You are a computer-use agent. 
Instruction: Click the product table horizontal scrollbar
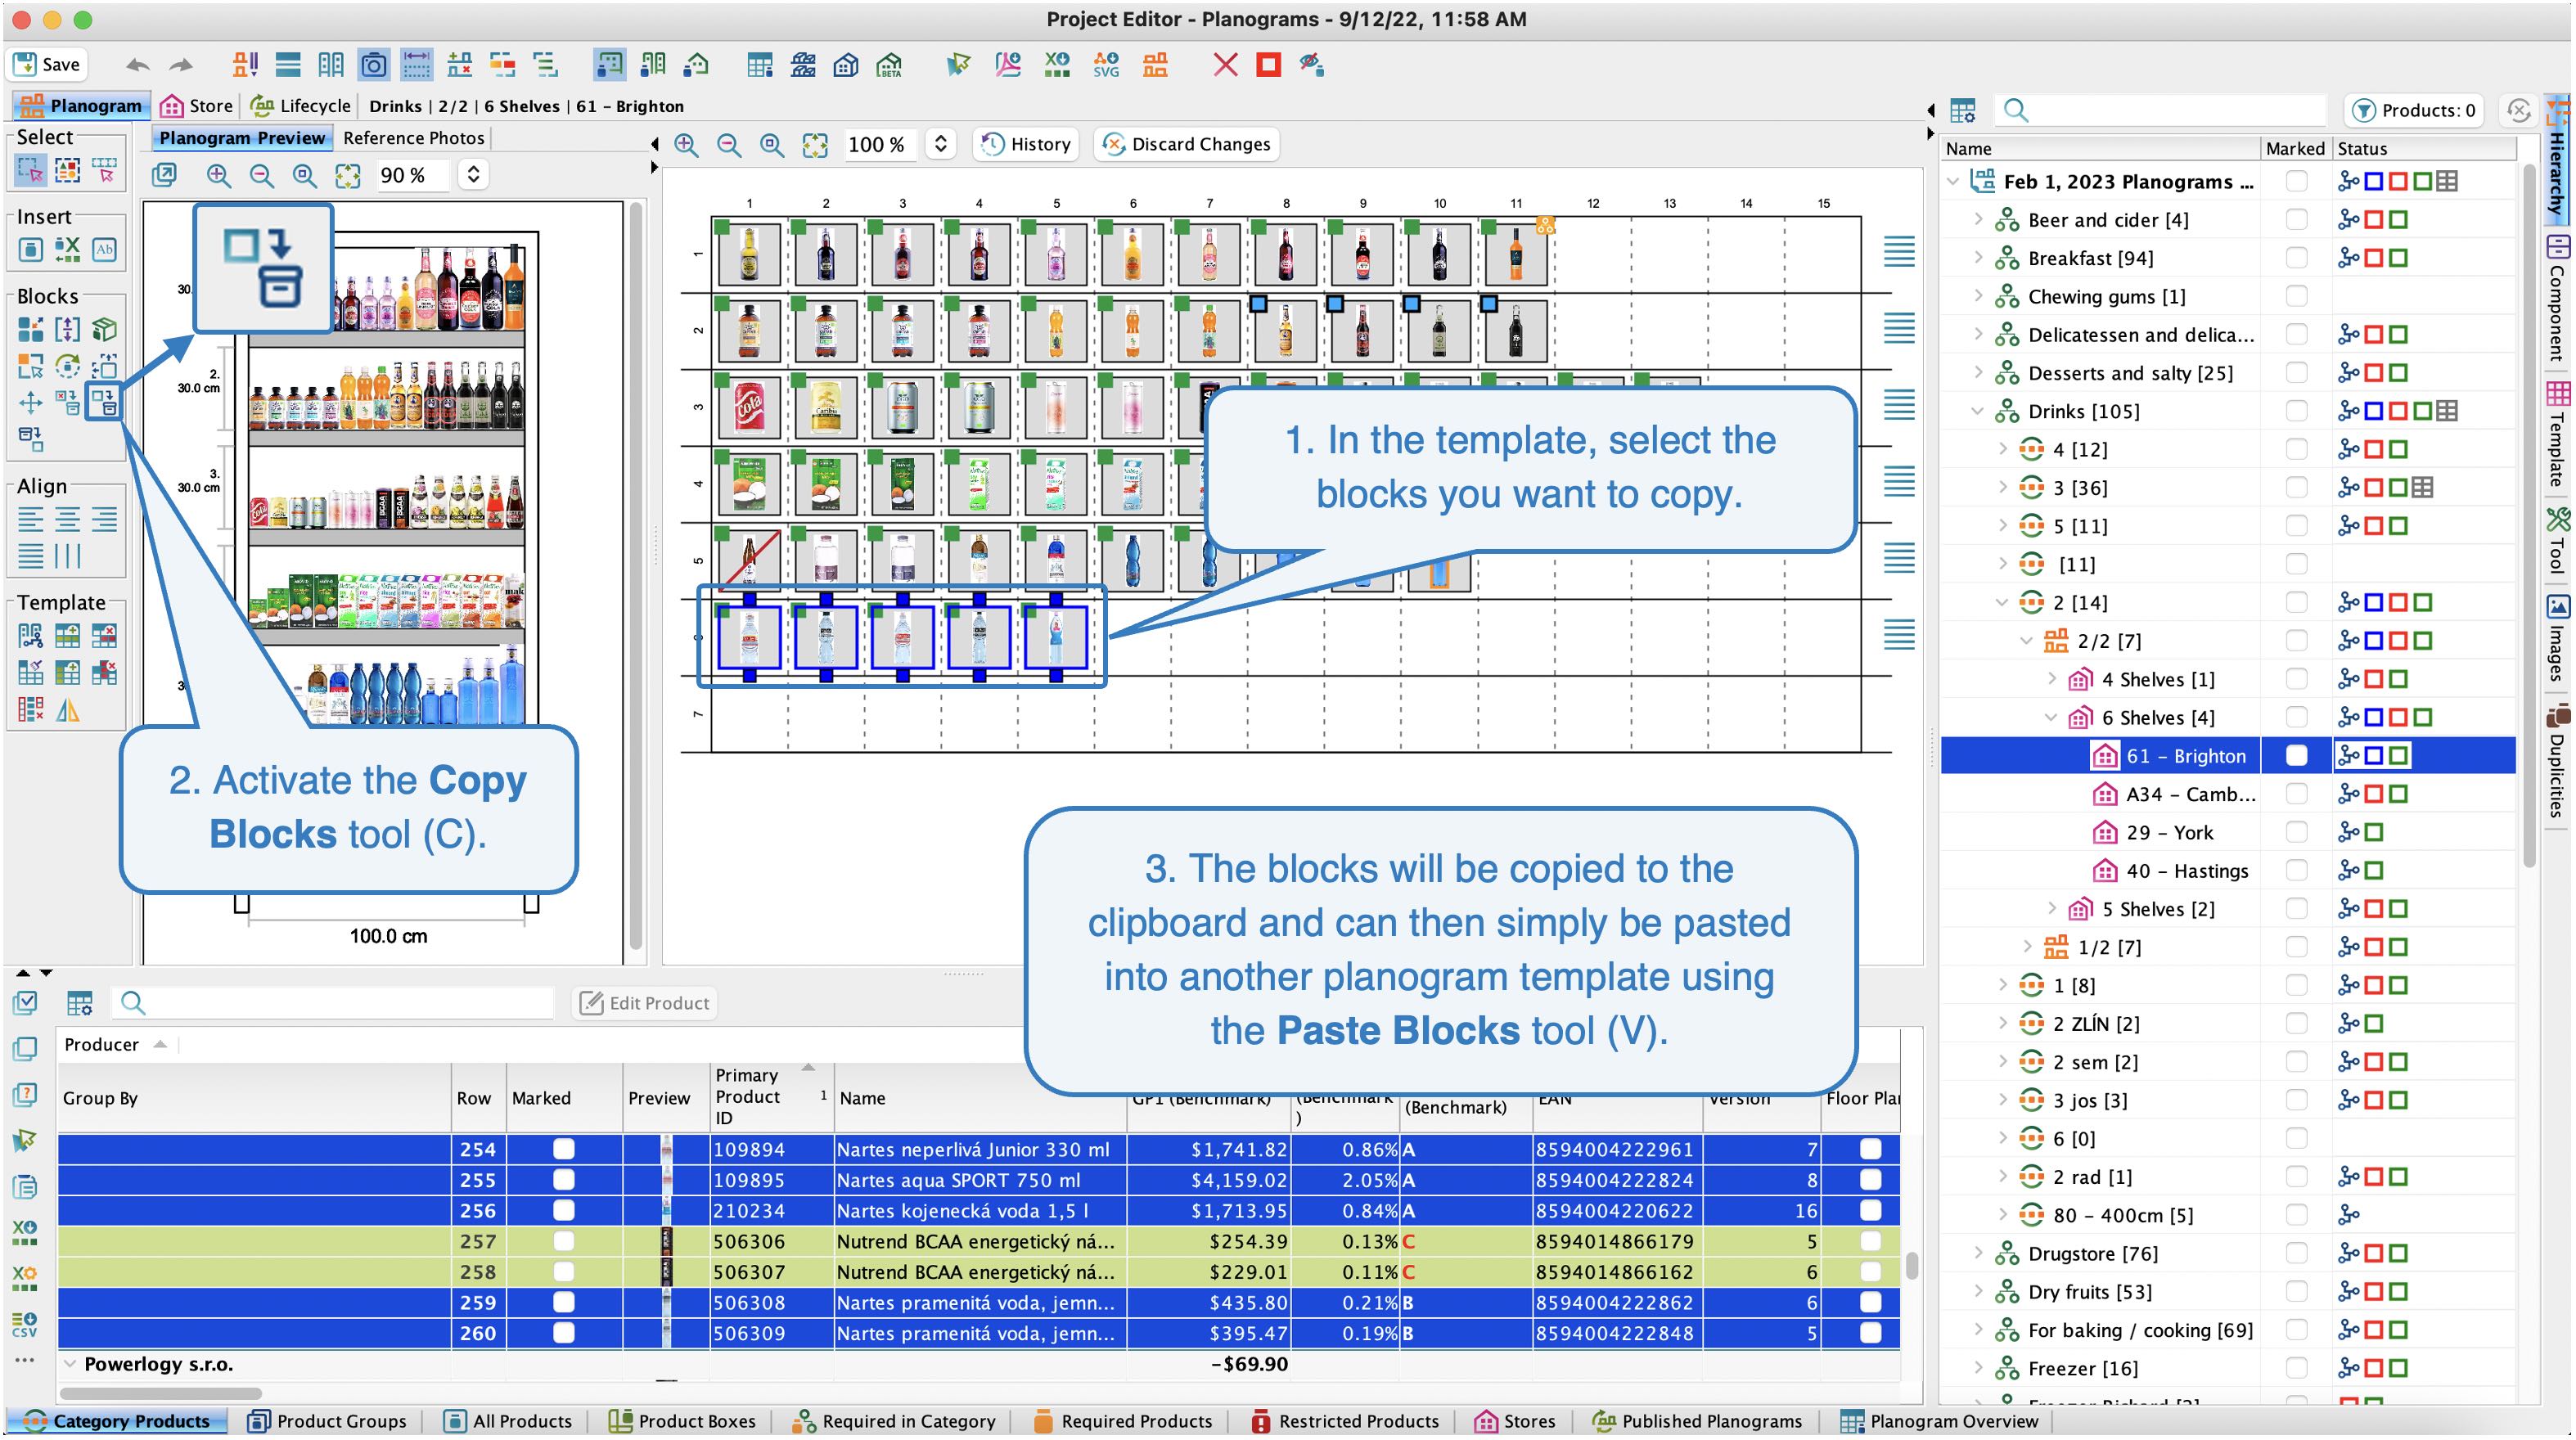point(162,1393)
